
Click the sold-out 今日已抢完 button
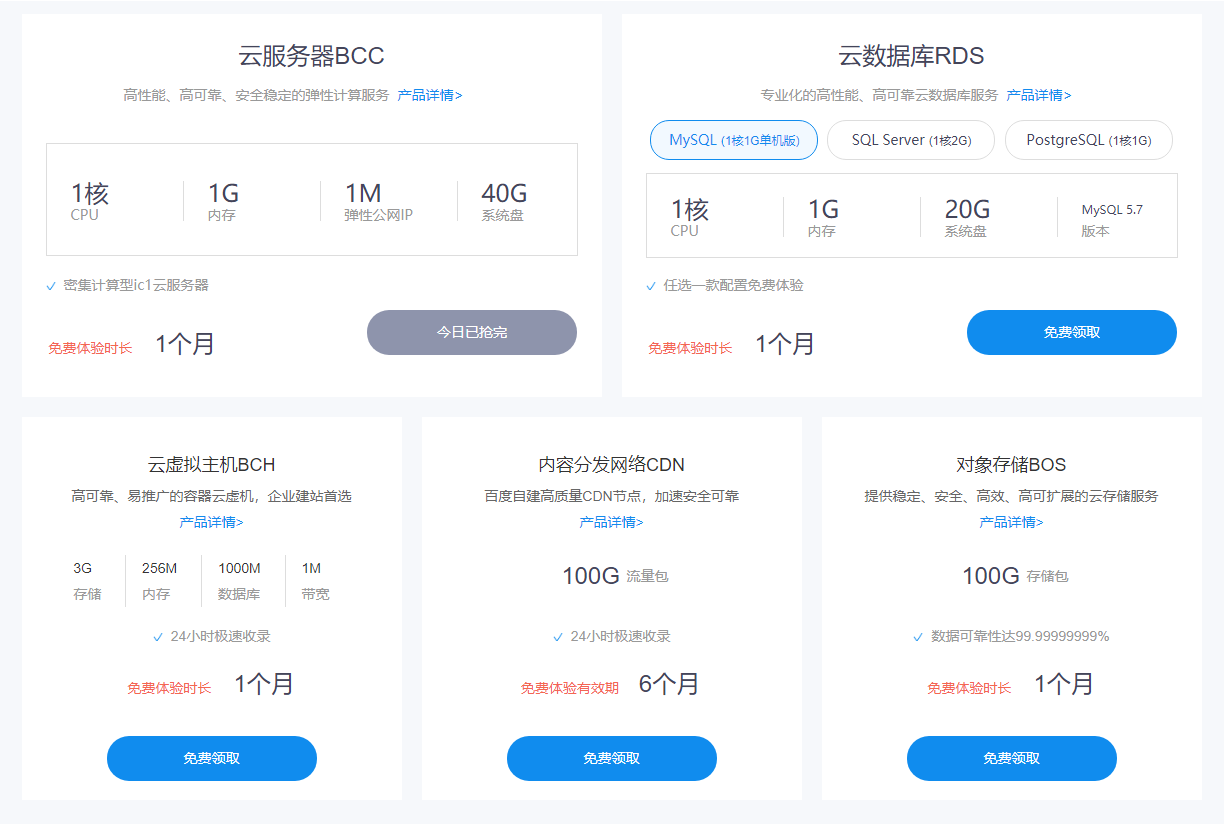[471, 332]
